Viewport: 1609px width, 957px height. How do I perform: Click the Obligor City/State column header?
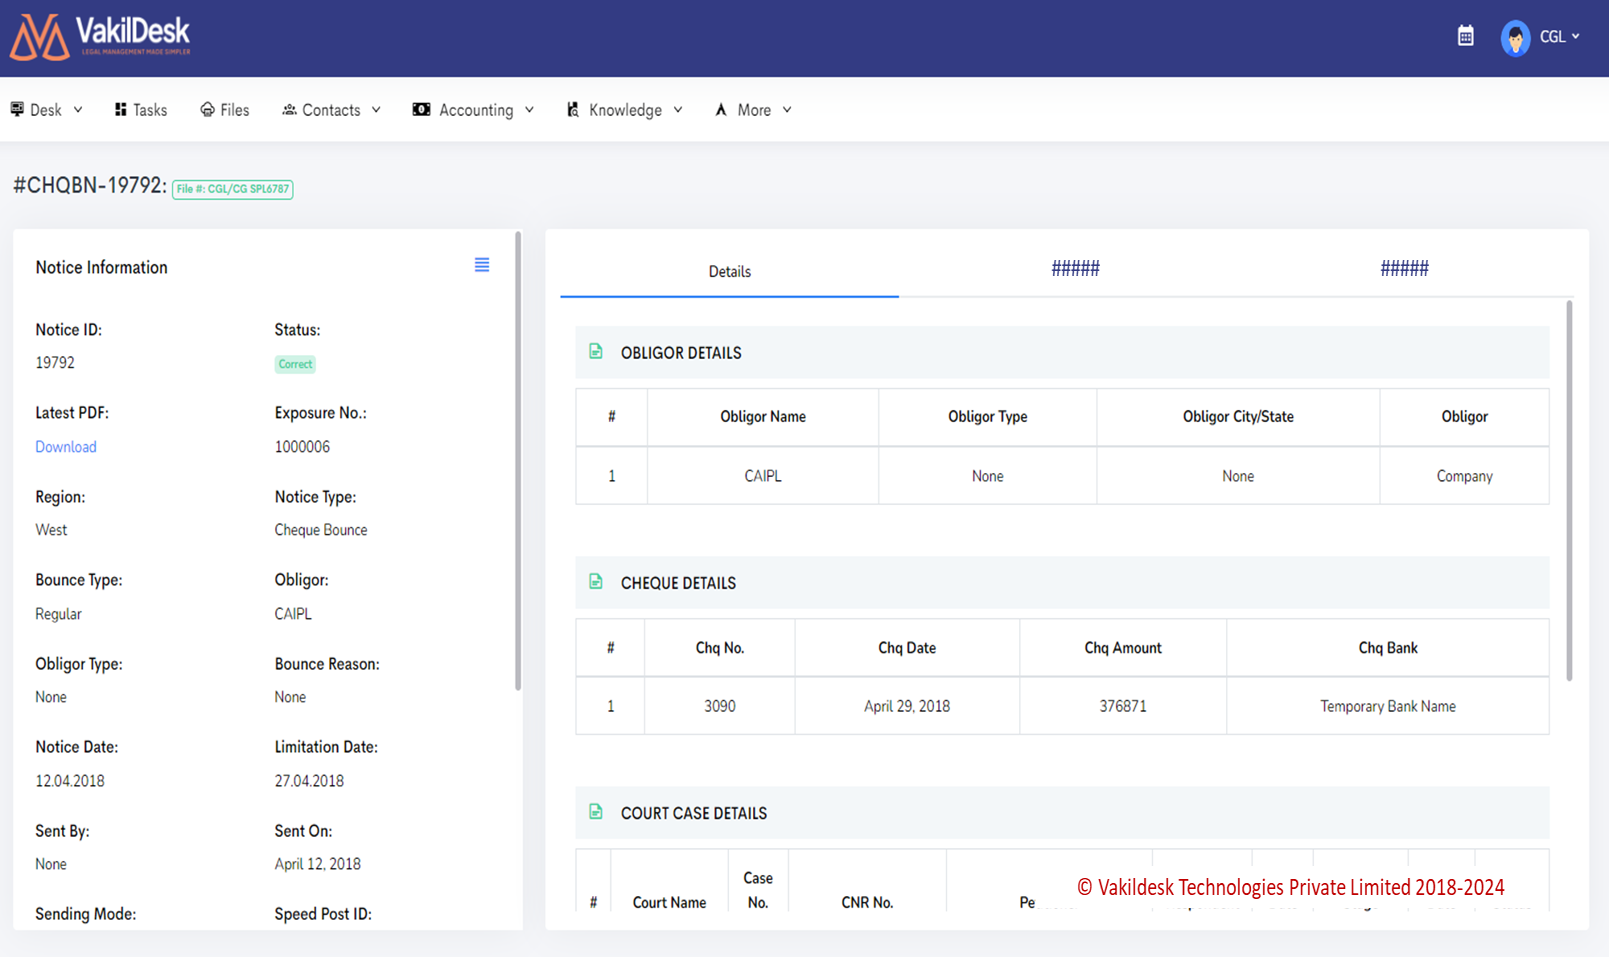coord(1238,417)
